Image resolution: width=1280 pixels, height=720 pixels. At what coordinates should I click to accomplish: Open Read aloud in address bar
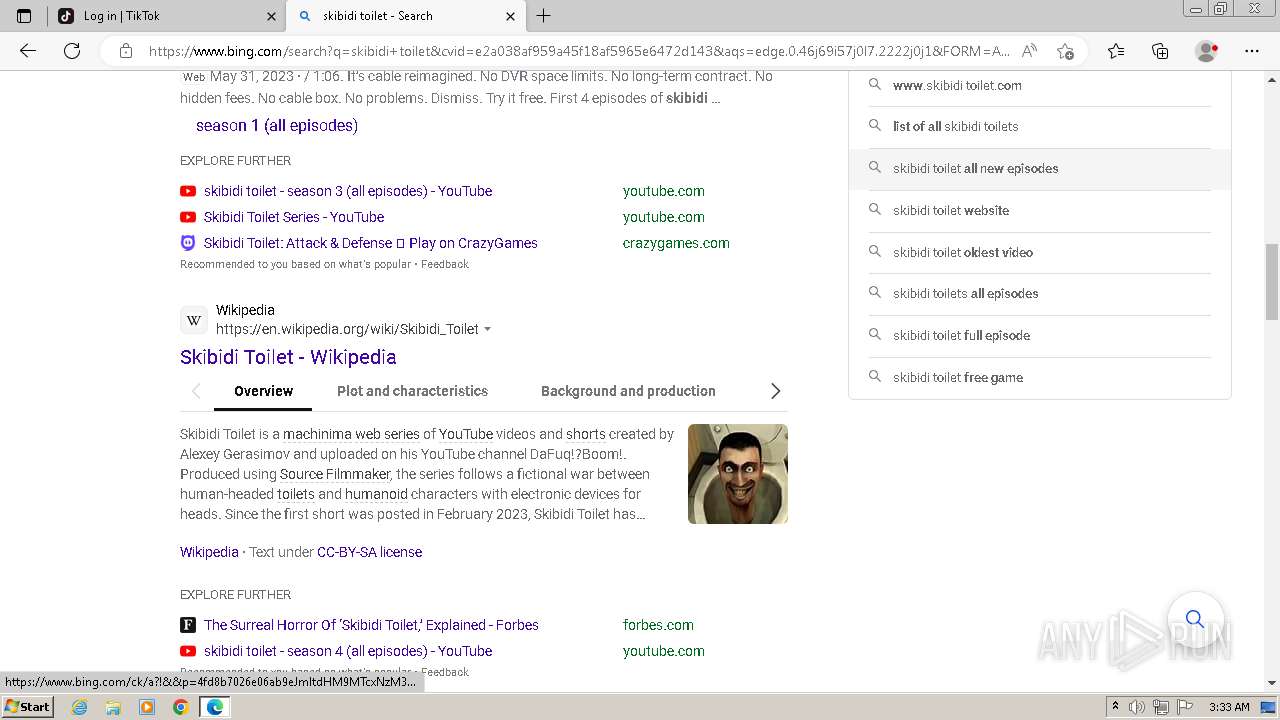[x=1030, y=51]
